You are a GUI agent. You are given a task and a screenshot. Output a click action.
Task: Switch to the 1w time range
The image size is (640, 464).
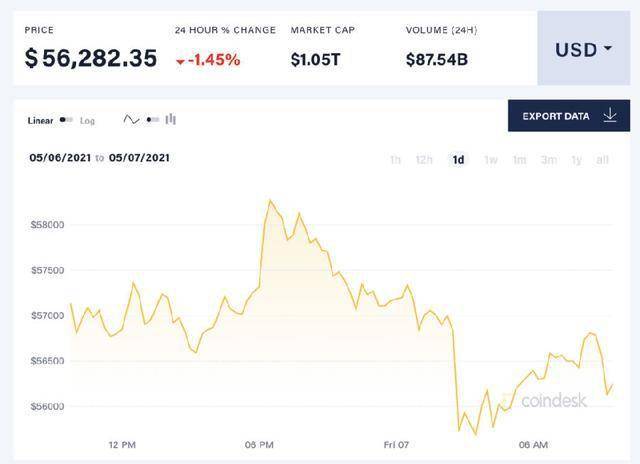(x=491, y=160)
